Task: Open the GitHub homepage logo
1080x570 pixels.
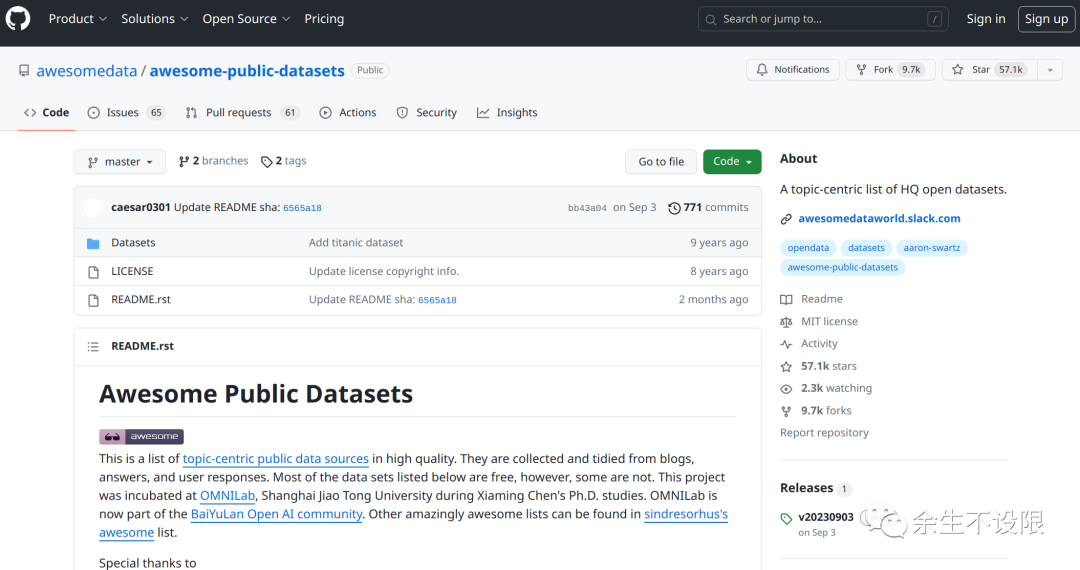Action: pyautogui.click(x=18, y=19)
